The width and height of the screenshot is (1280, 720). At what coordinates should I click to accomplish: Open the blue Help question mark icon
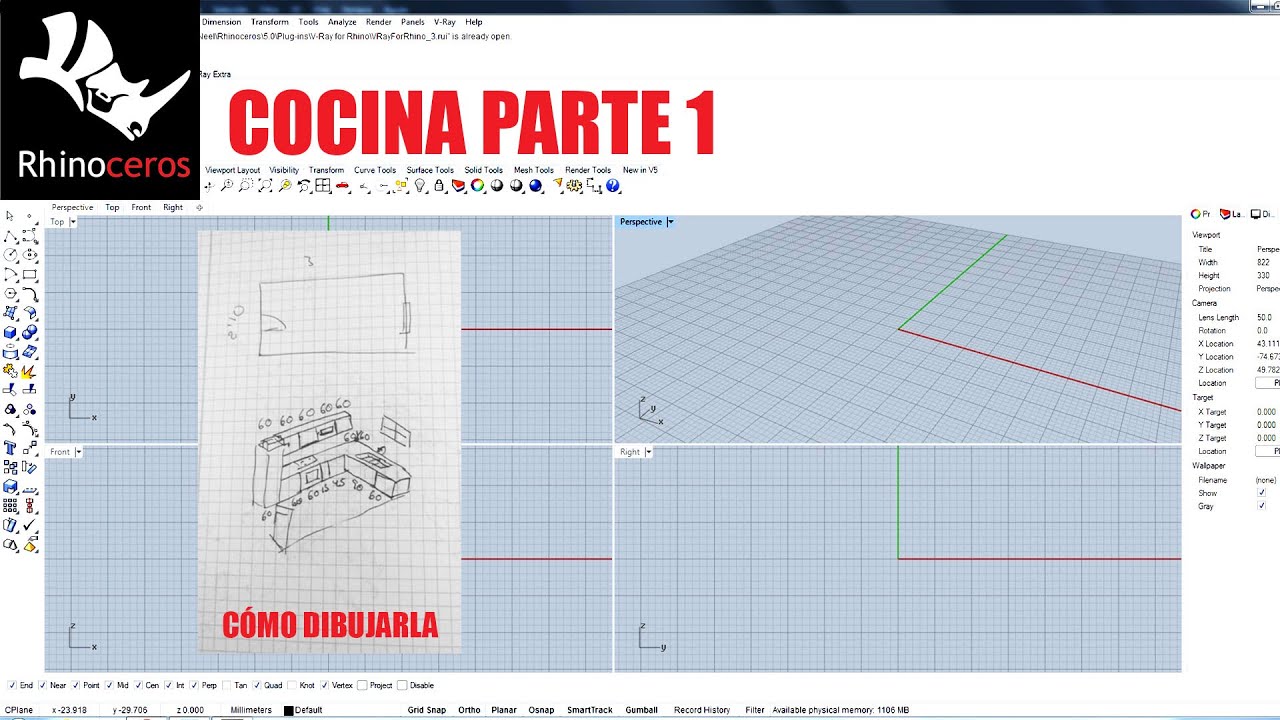[613, 186]
